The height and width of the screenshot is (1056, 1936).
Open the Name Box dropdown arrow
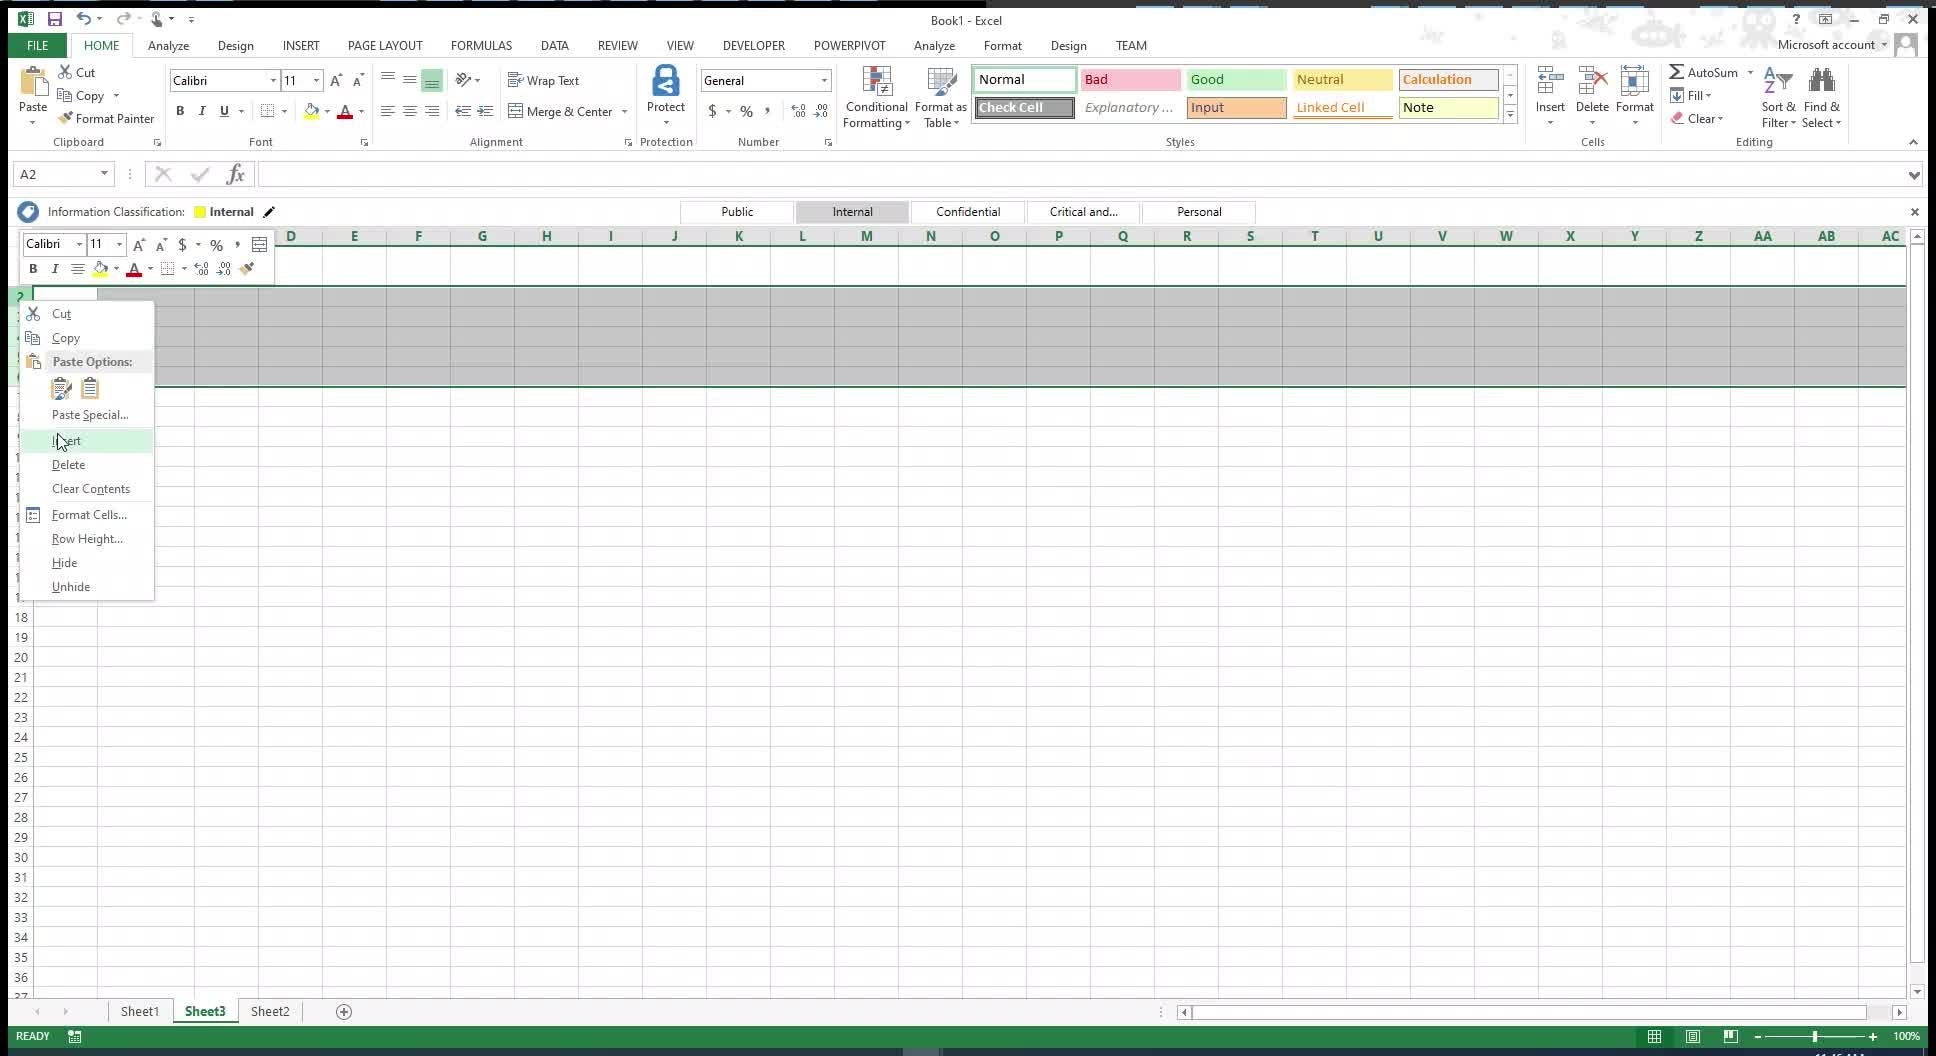104,174
